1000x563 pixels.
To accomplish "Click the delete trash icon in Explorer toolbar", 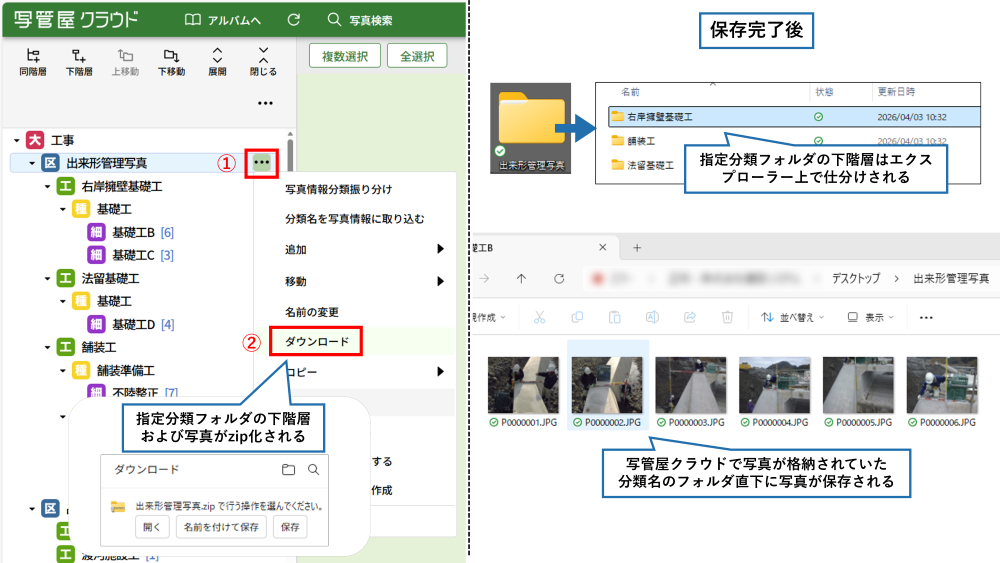I will tap(728, 317).
